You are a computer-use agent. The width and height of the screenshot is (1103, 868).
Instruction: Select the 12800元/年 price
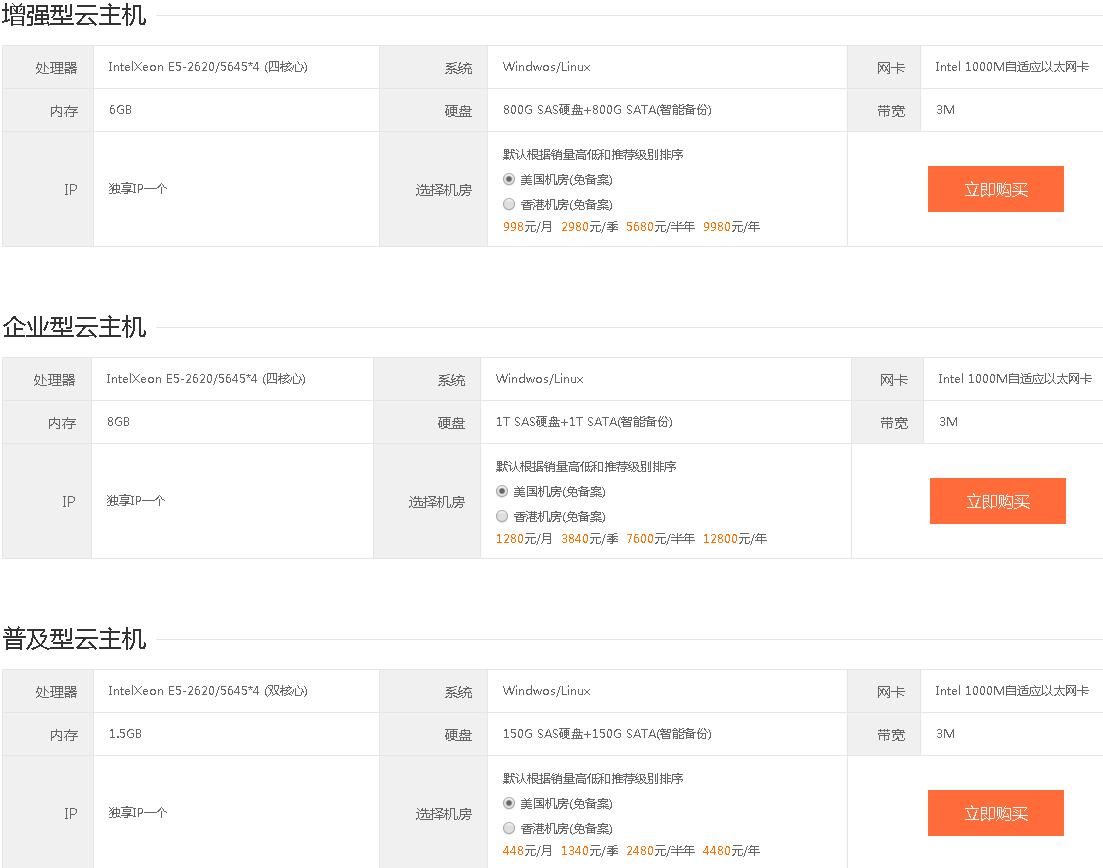pyautogui.click(x=734, y=539)
